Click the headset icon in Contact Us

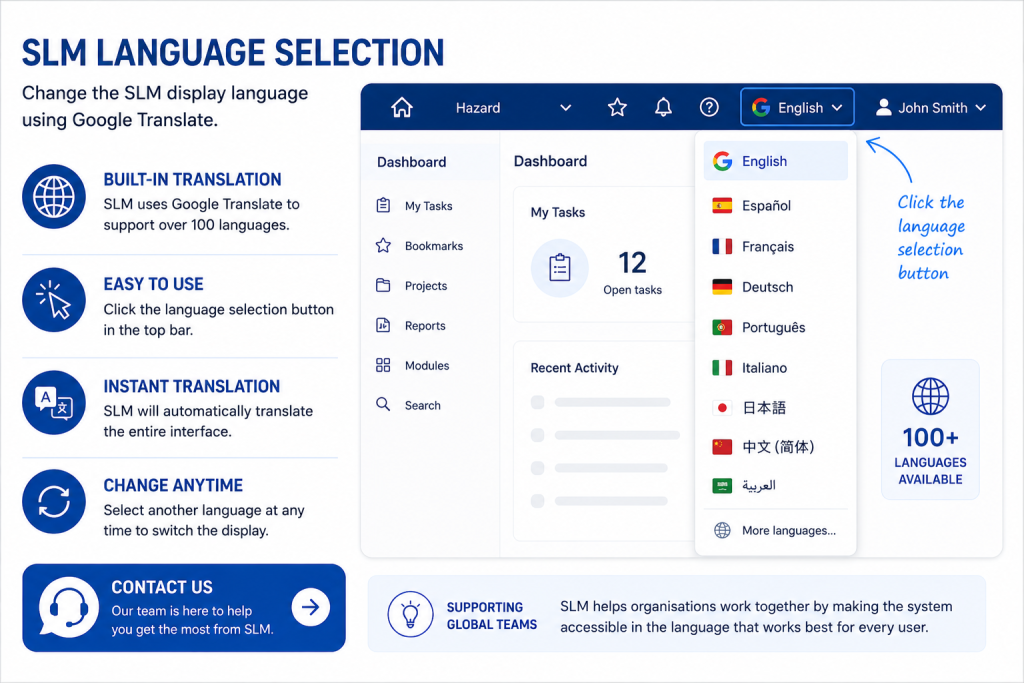[x=69, y=607]
